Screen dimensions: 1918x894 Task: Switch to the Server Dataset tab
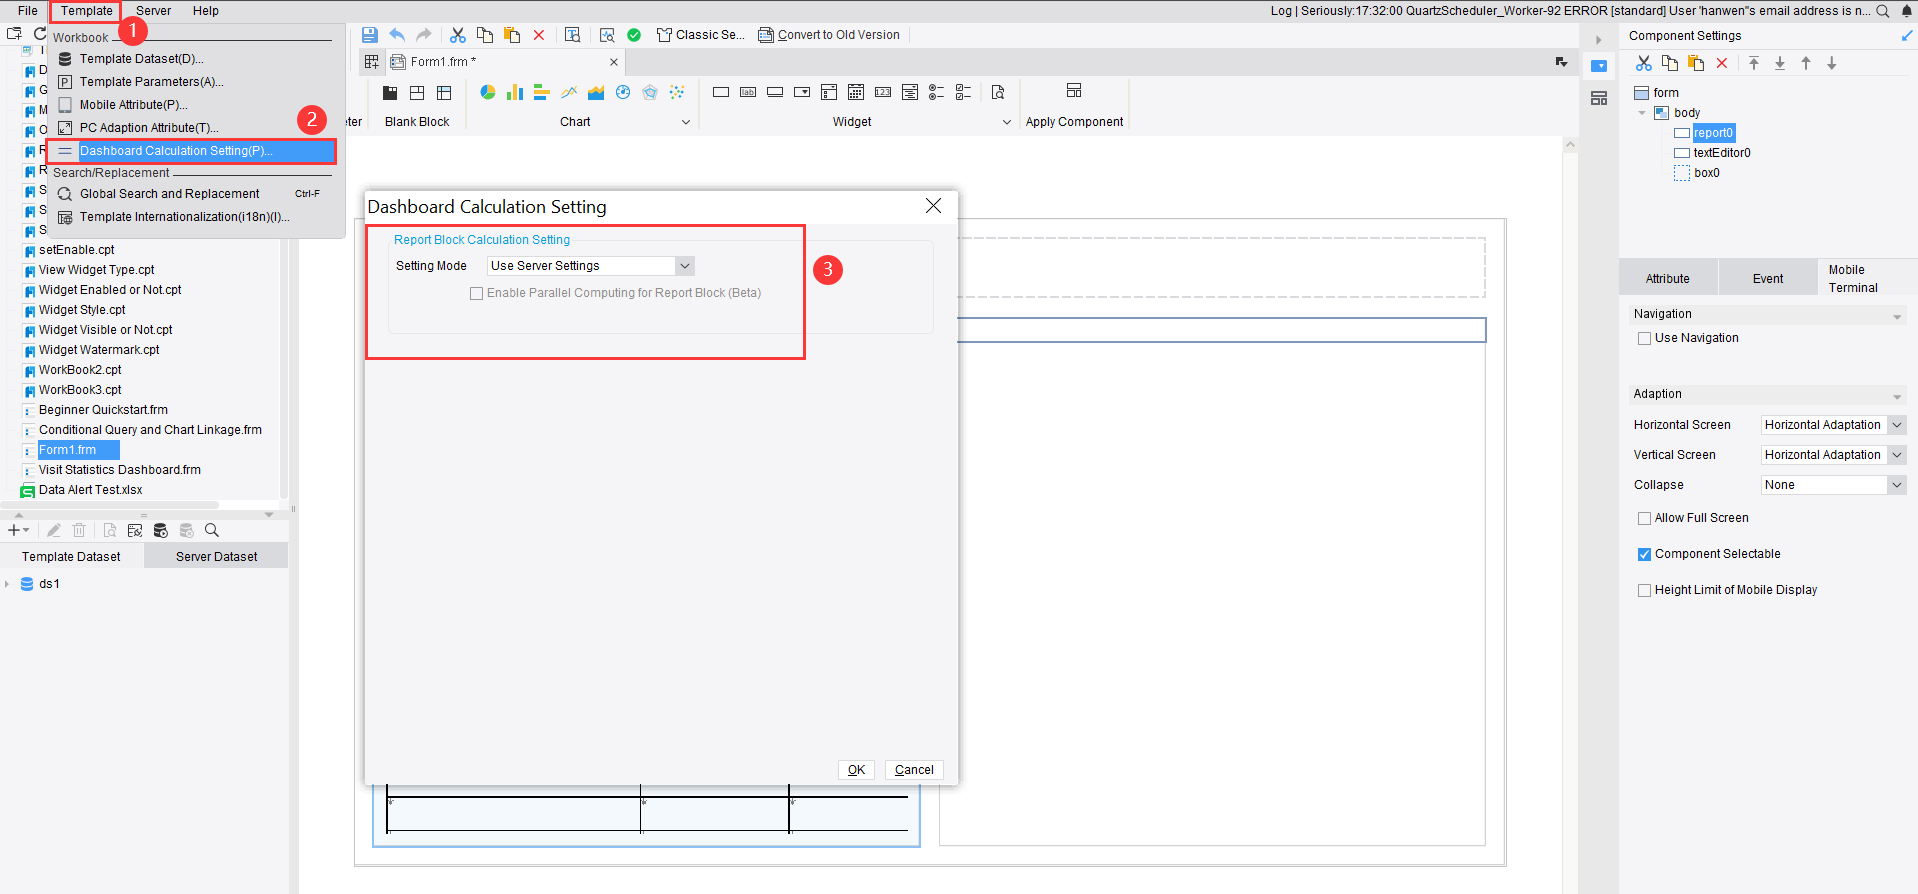[x=216, y=557]
